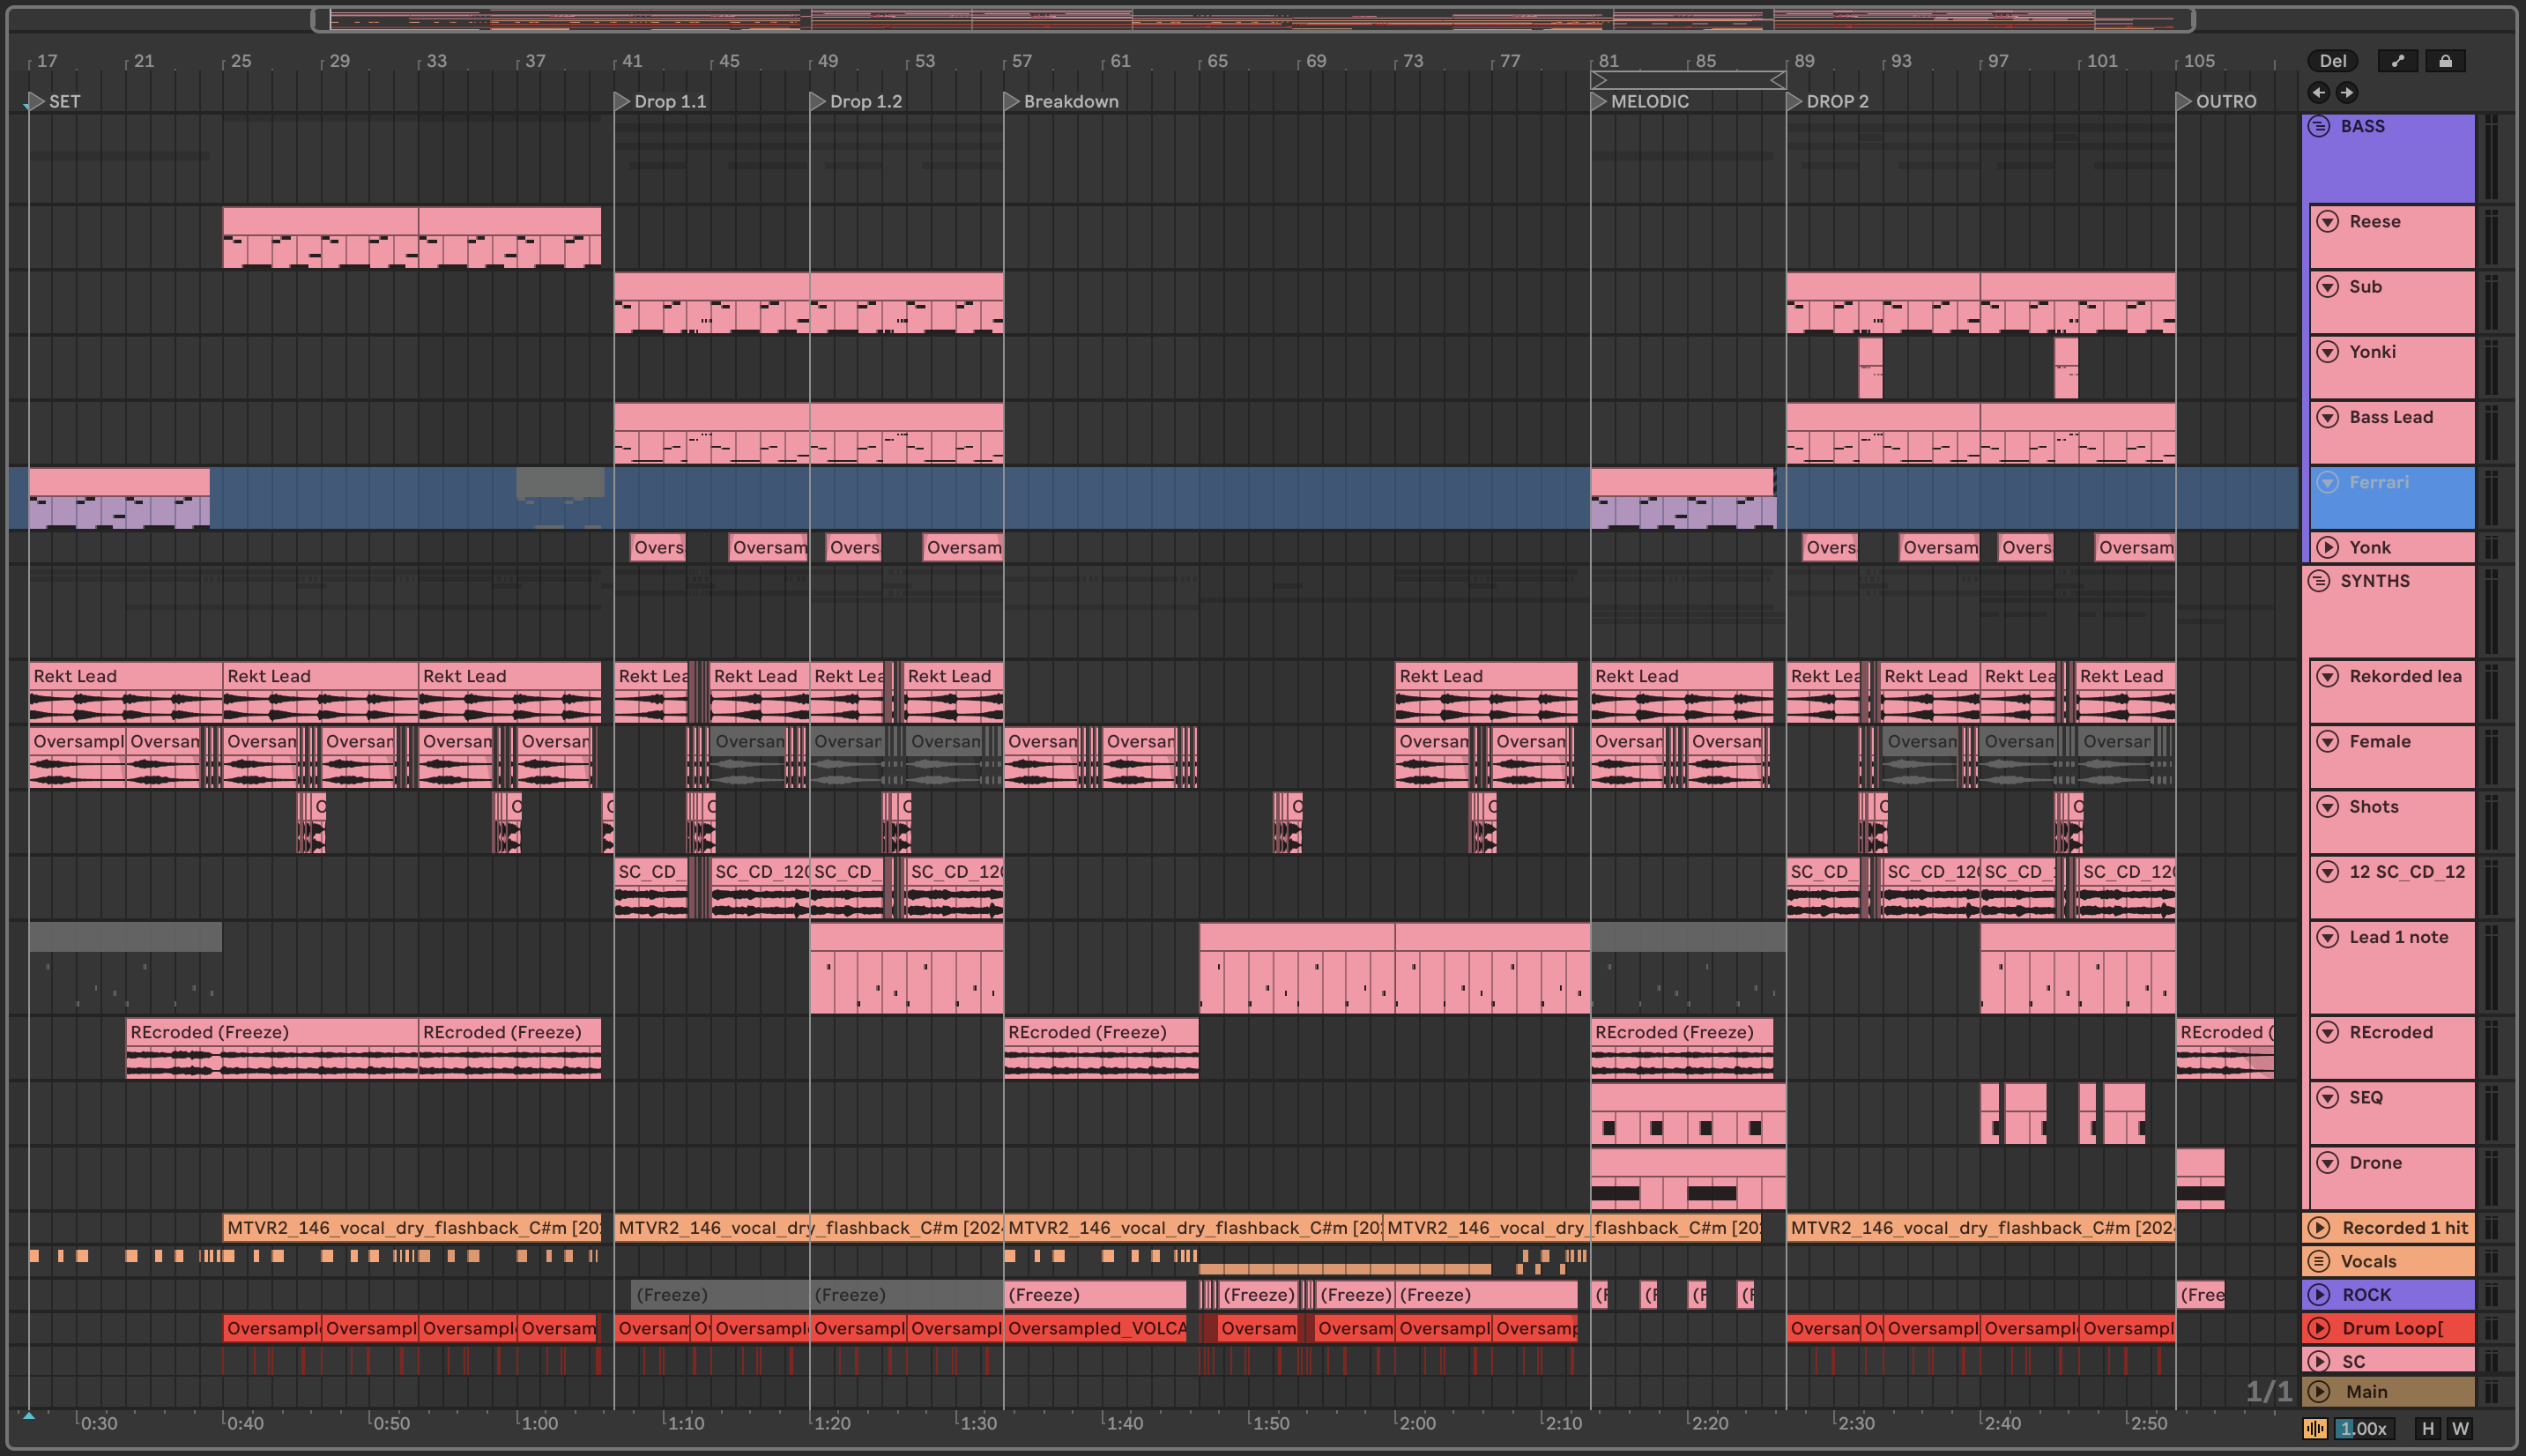Select the Sub track name
Image resolution: width=2526 pixels, height=1456 pixels.
point(2365,286)
